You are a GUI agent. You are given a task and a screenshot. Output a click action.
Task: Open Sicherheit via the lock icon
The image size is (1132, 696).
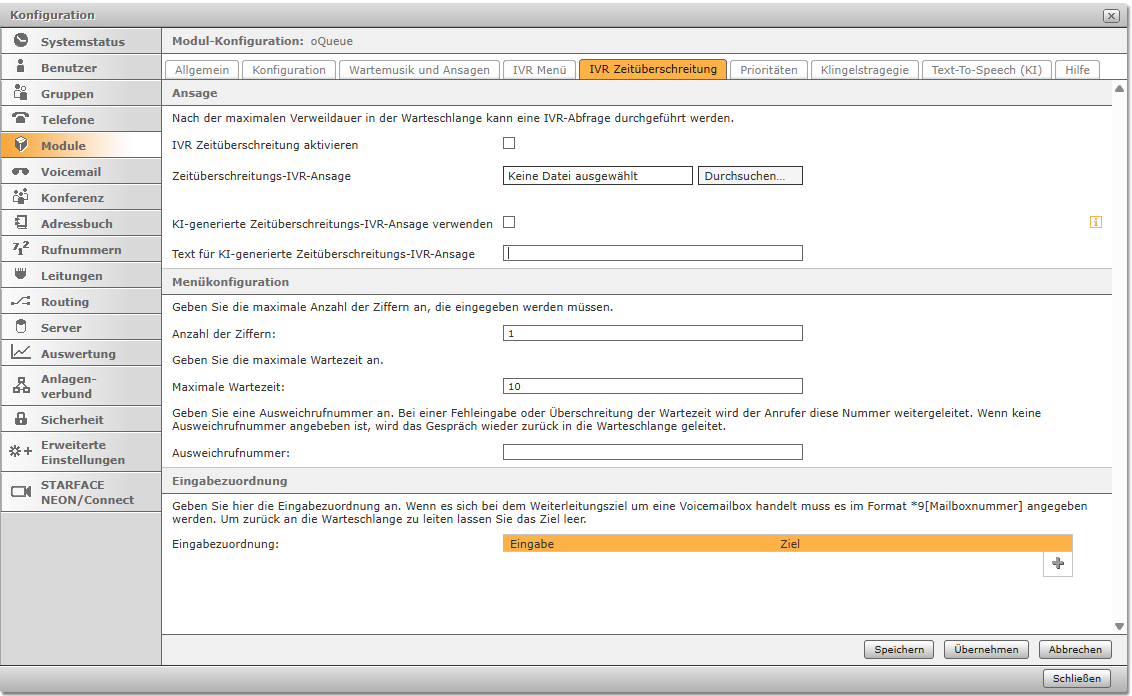pyautogui.click(x=21, y=419)
